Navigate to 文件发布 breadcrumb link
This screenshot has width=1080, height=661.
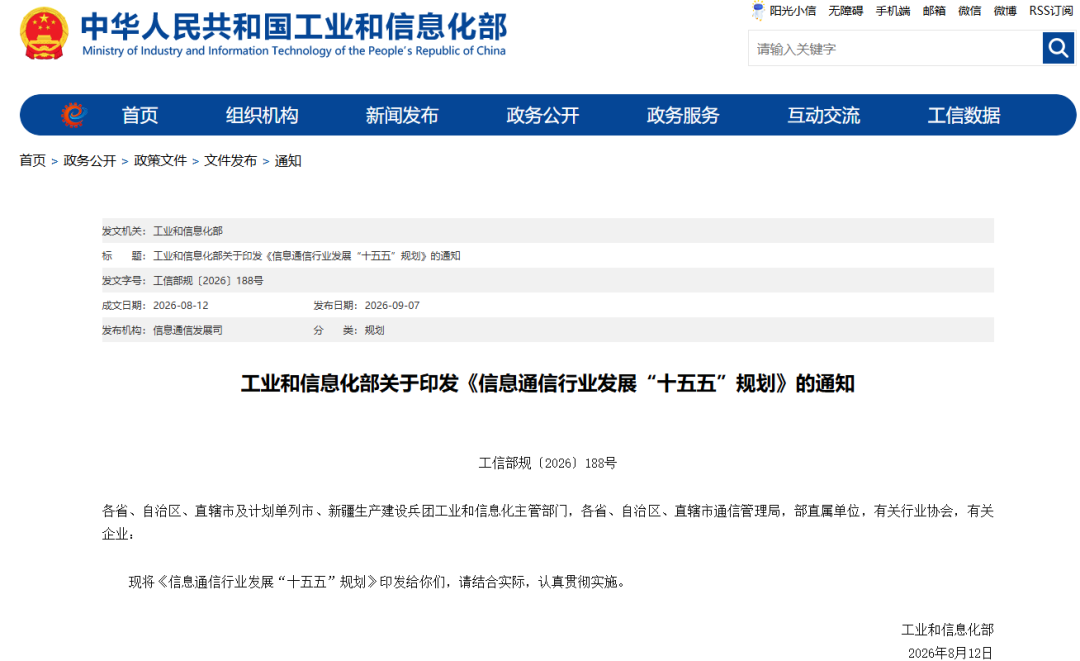click(230, 160)
